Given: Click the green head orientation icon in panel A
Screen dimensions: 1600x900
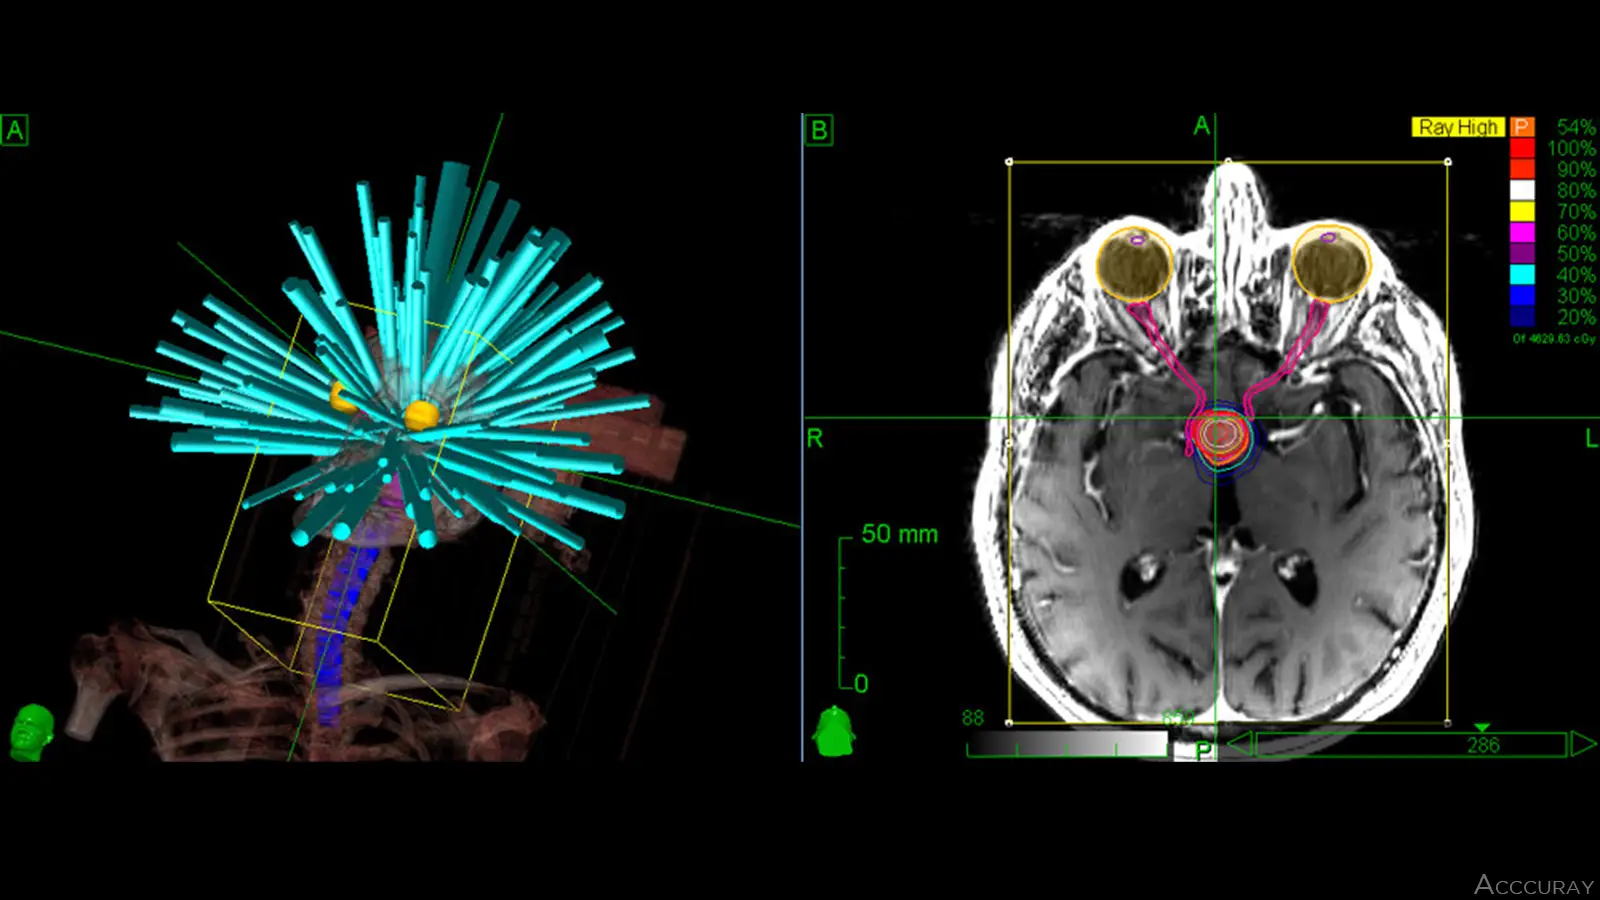Looking at the screenshot, I should tap(32, 733).
